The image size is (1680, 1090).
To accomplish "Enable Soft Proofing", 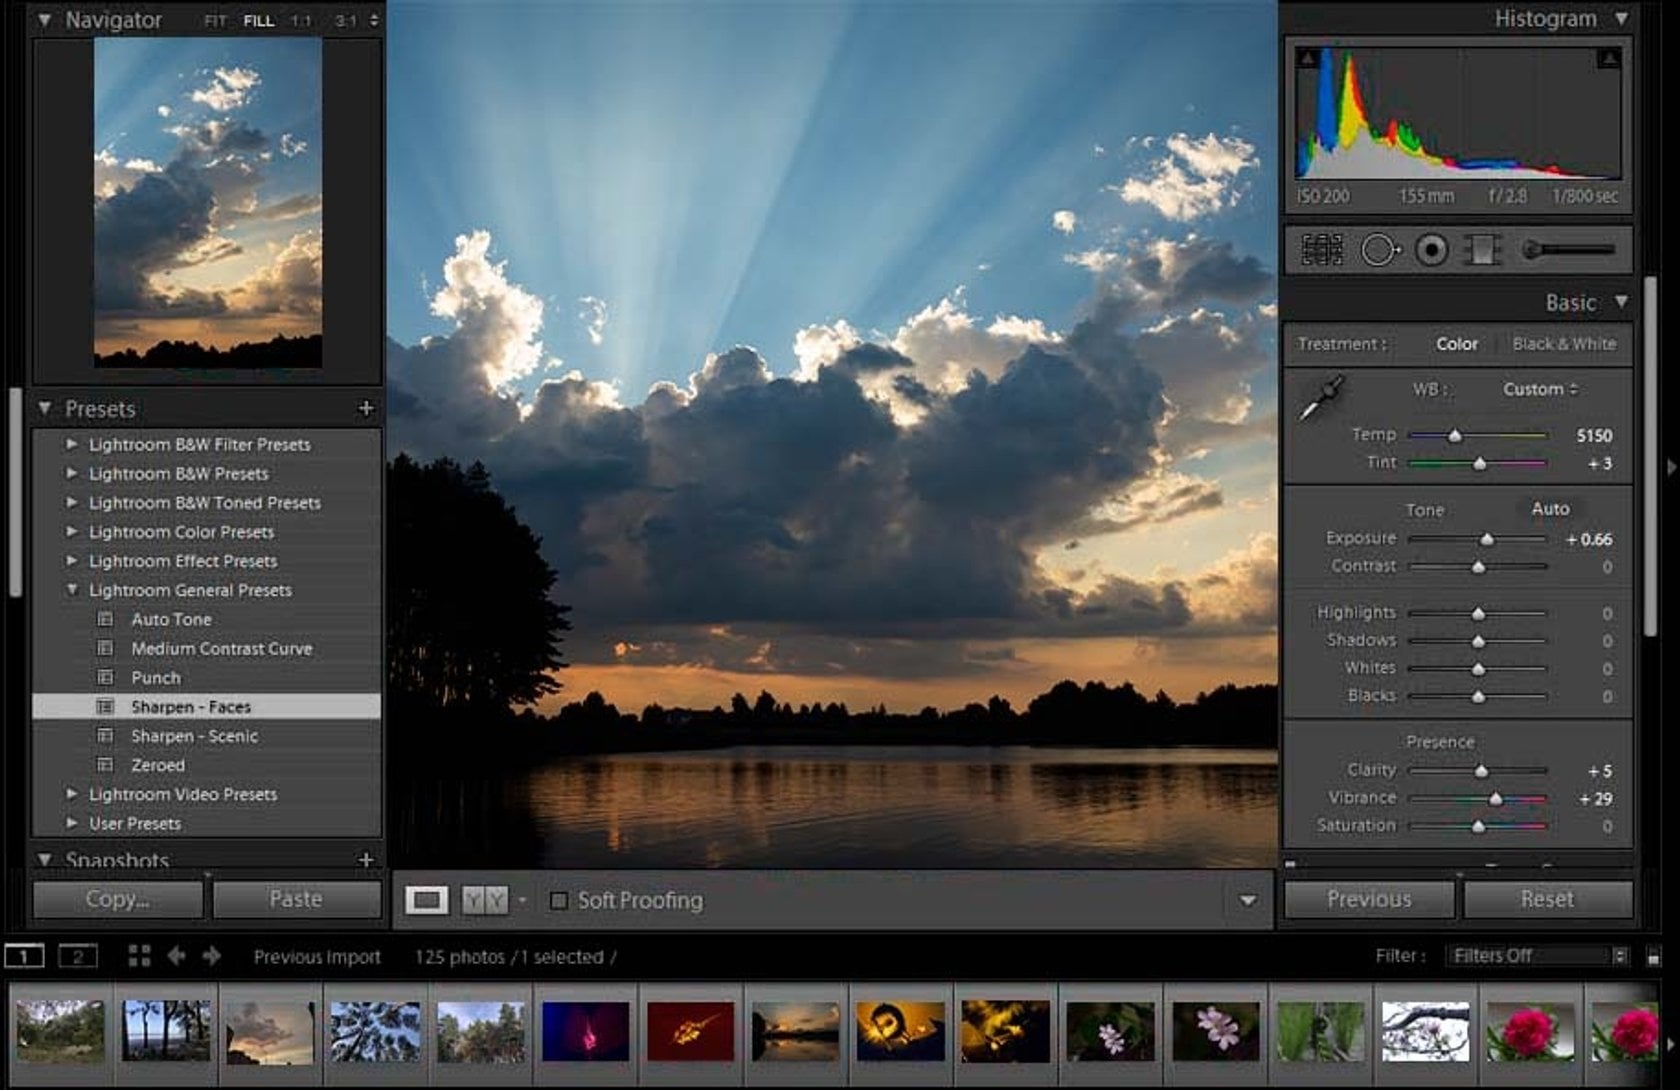I will [x=560, y=901].
